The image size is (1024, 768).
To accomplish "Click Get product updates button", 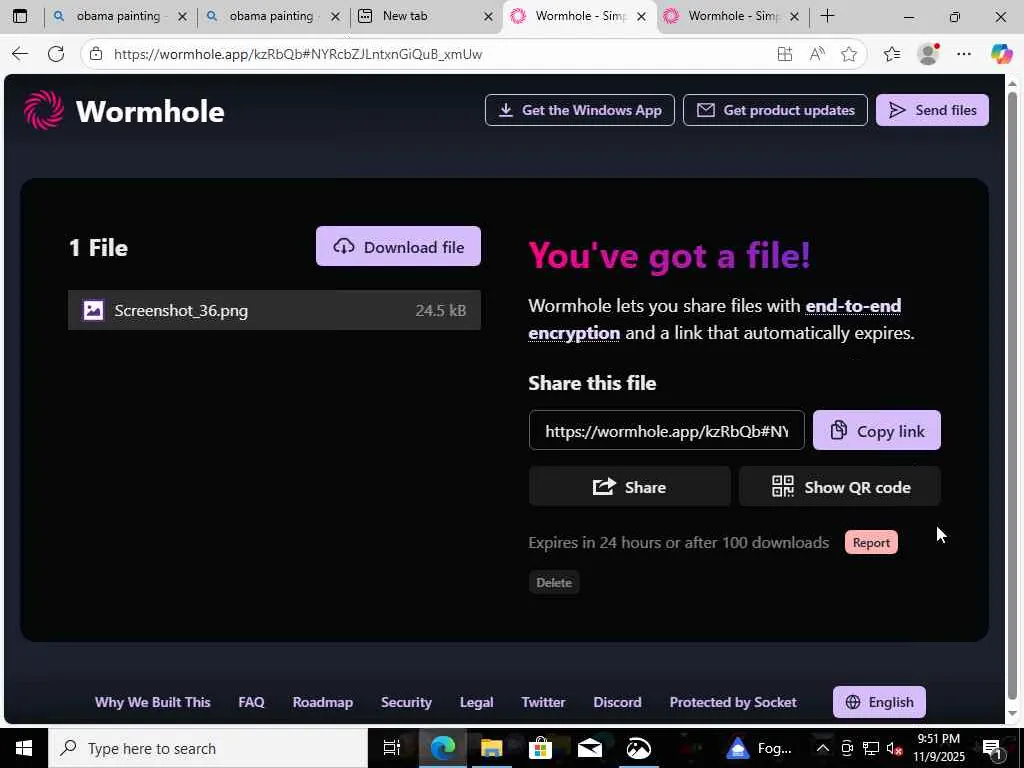I will click(775, 110).
